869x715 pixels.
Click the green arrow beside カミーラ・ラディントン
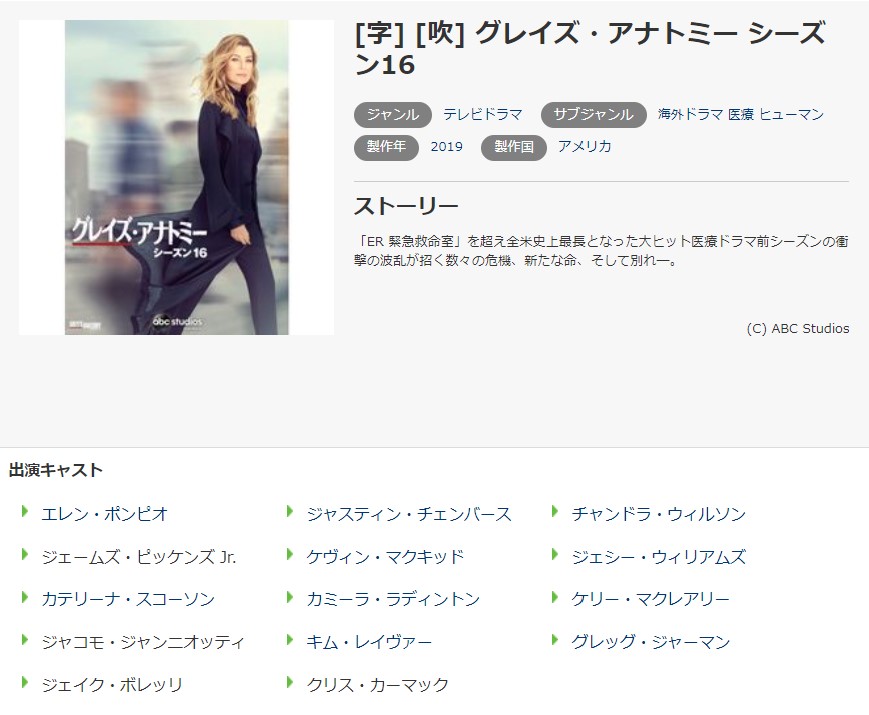tap(289, 597)
